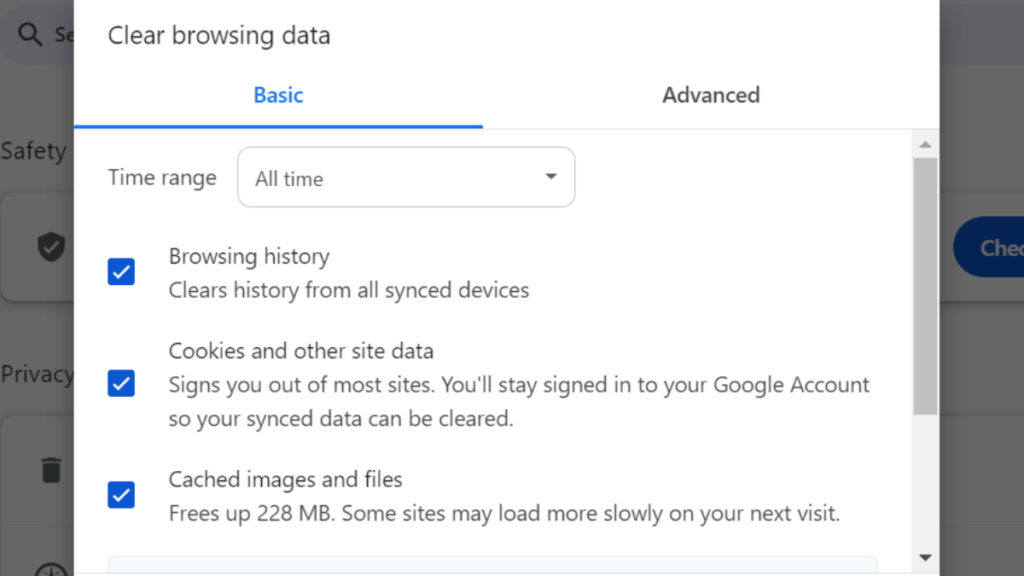The height and width of the screenshot is (576, 1024).
Task: Select the Basic tab
Action: tap(277, 95)
